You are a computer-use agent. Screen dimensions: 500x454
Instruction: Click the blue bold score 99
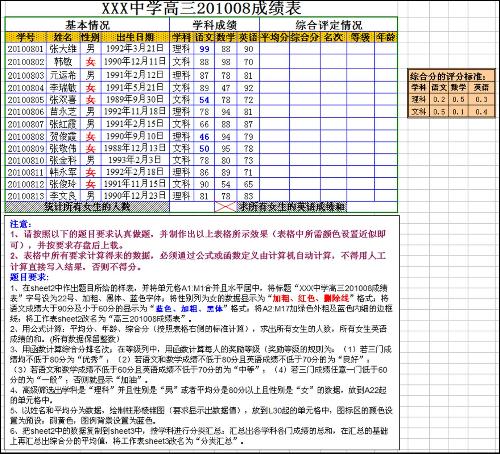204,49
